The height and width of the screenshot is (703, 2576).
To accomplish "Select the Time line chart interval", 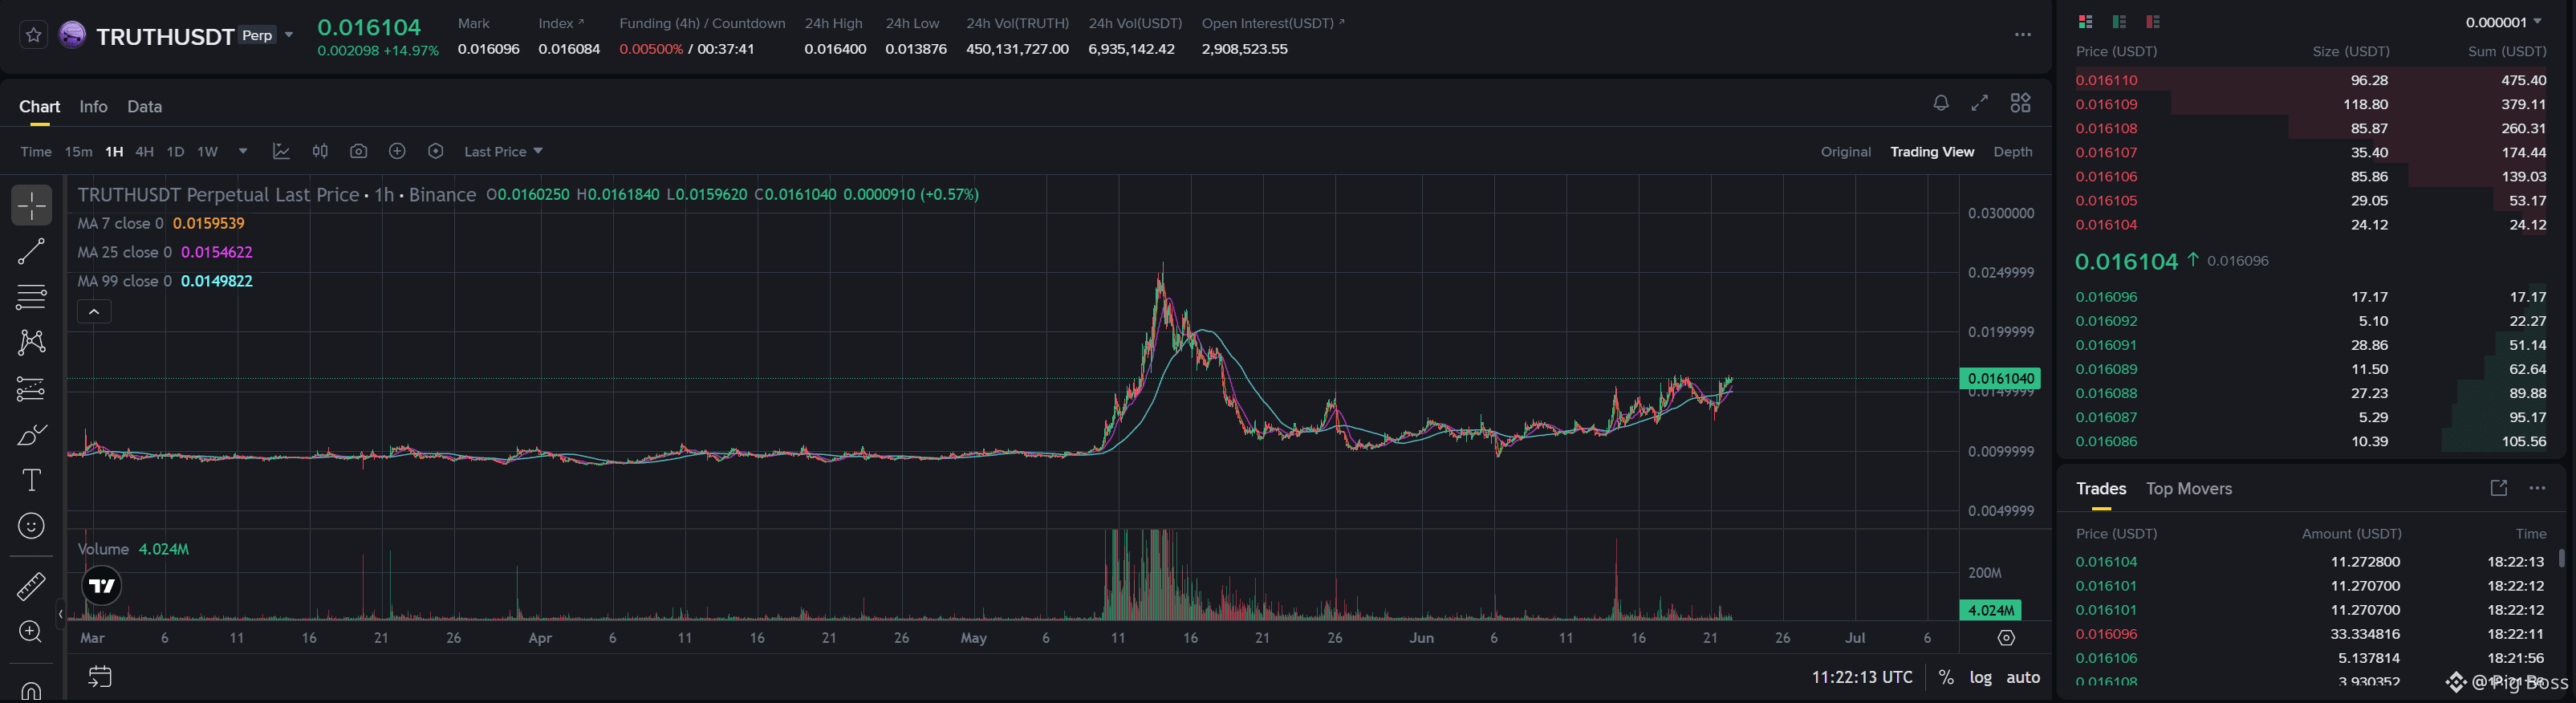I will 36,152.
